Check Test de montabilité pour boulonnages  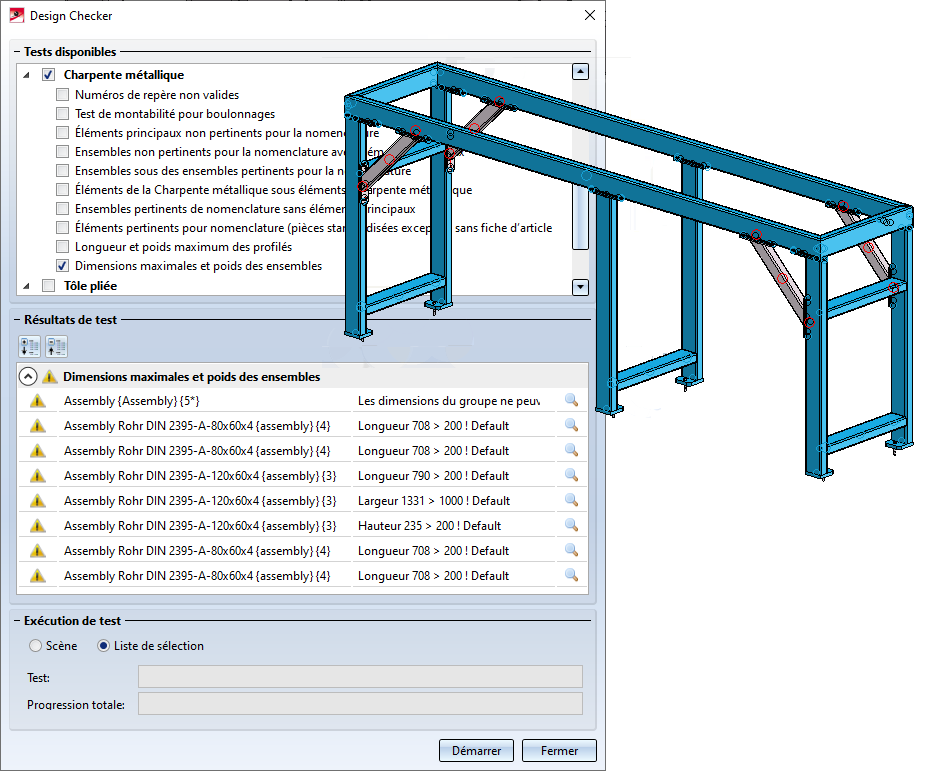coord(63,114)
